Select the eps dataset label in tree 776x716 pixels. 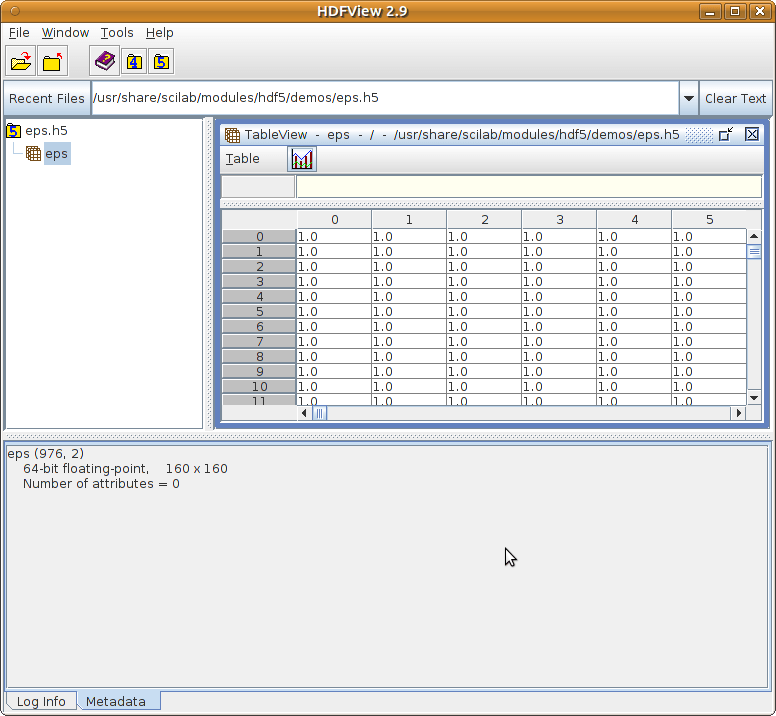(57, 153)
